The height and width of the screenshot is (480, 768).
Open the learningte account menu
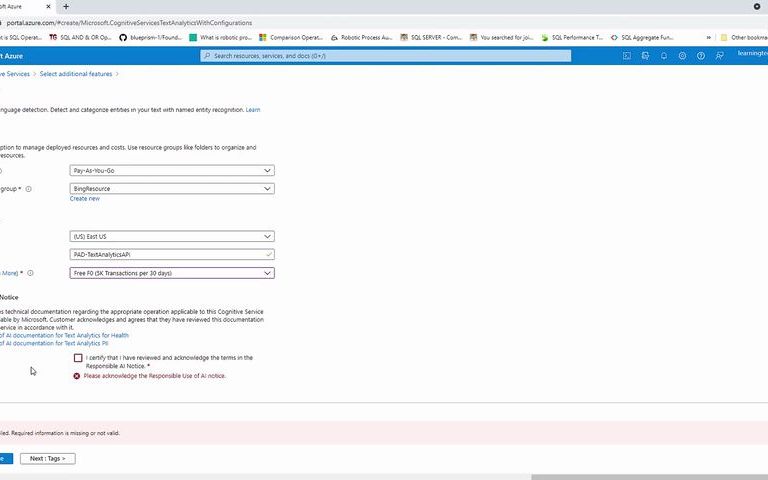tap(753, 53)
